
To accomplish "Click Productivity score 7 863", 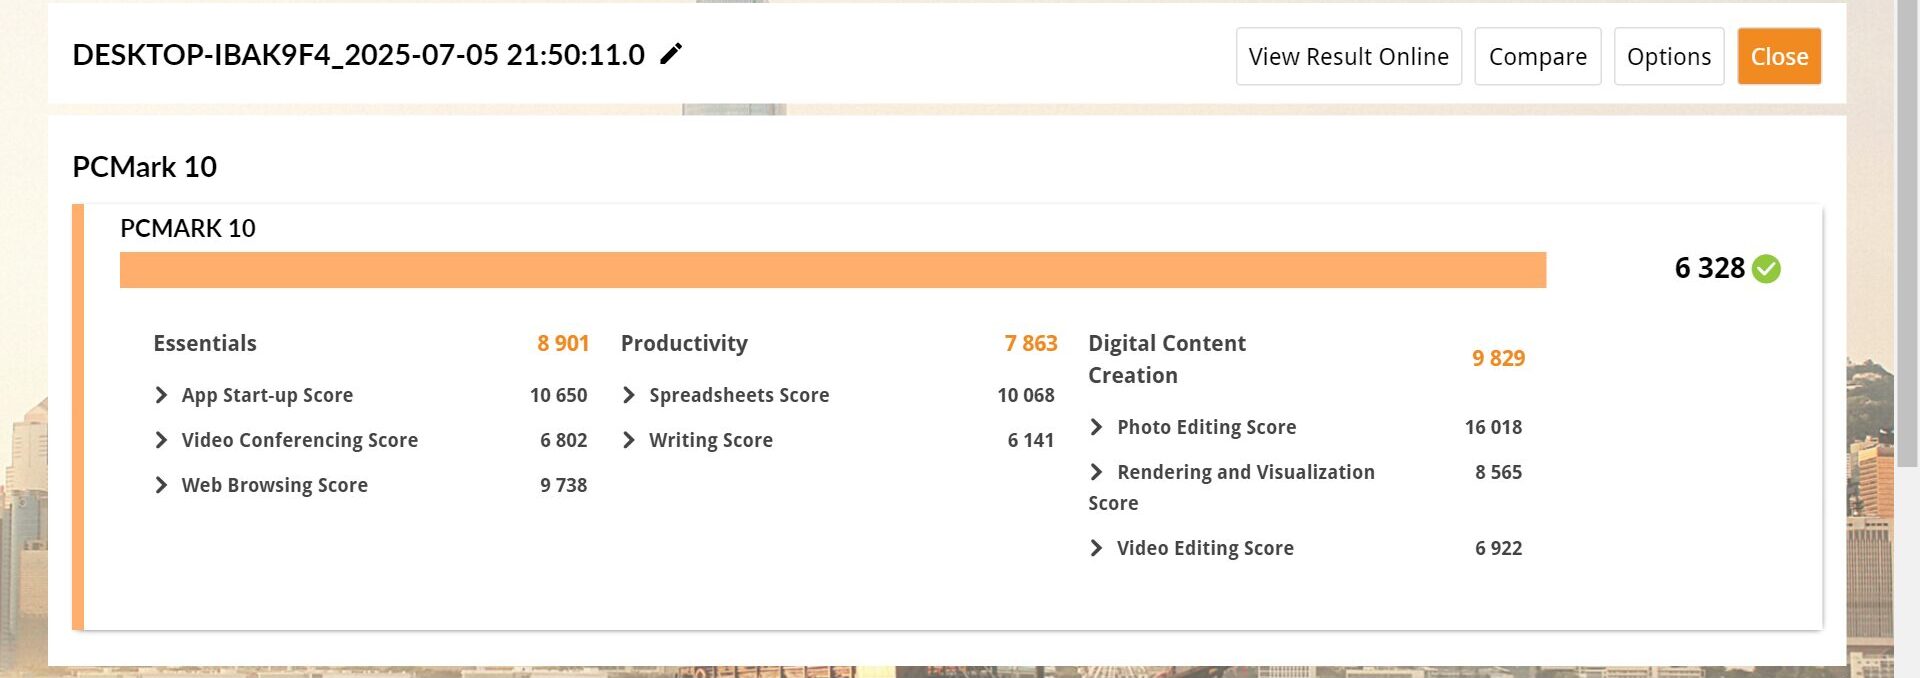I will [1031, 343].
